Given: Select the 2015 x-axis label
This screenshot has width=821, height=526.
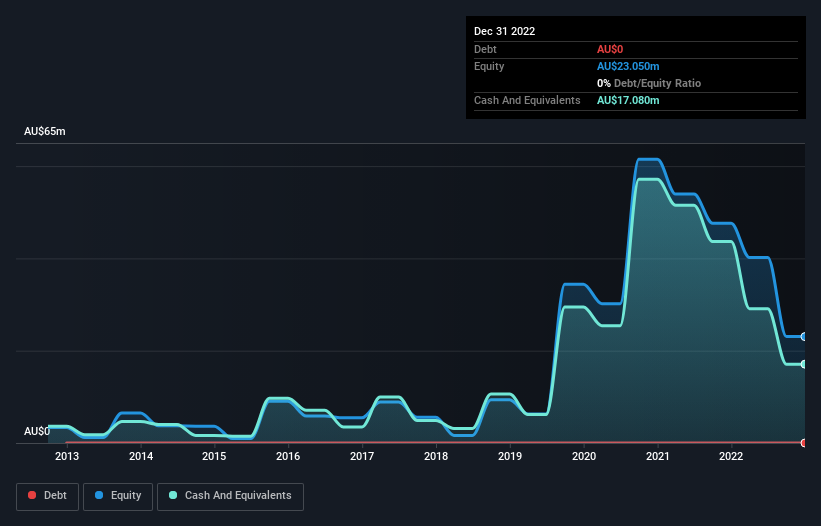Looking at the screenshot, I should click(x=214, y=456).
